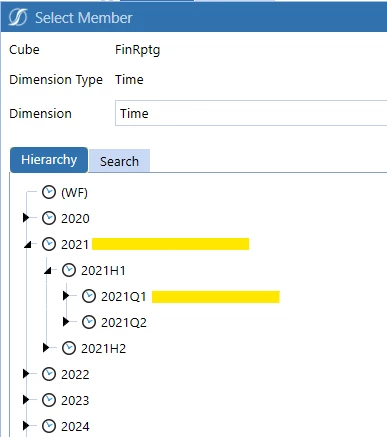Click the clock icon beside 2021Q1

click(x=89, y=296)
